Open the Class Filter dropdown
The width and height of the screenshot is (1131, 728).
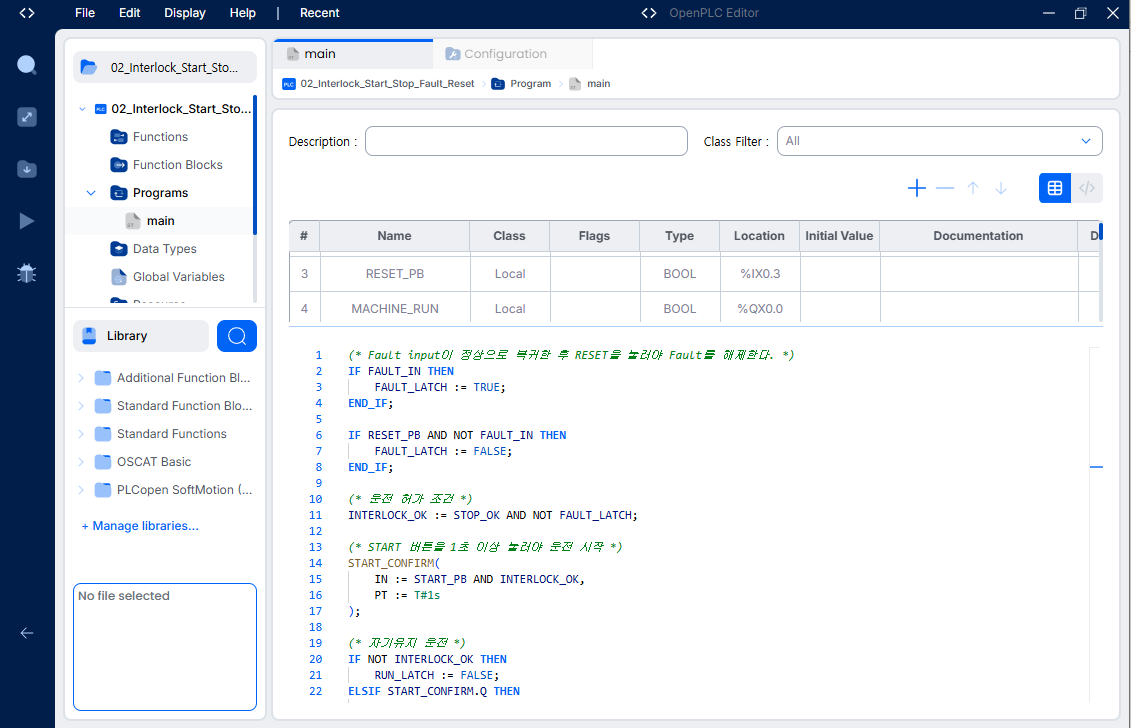[x=939, y=141]
